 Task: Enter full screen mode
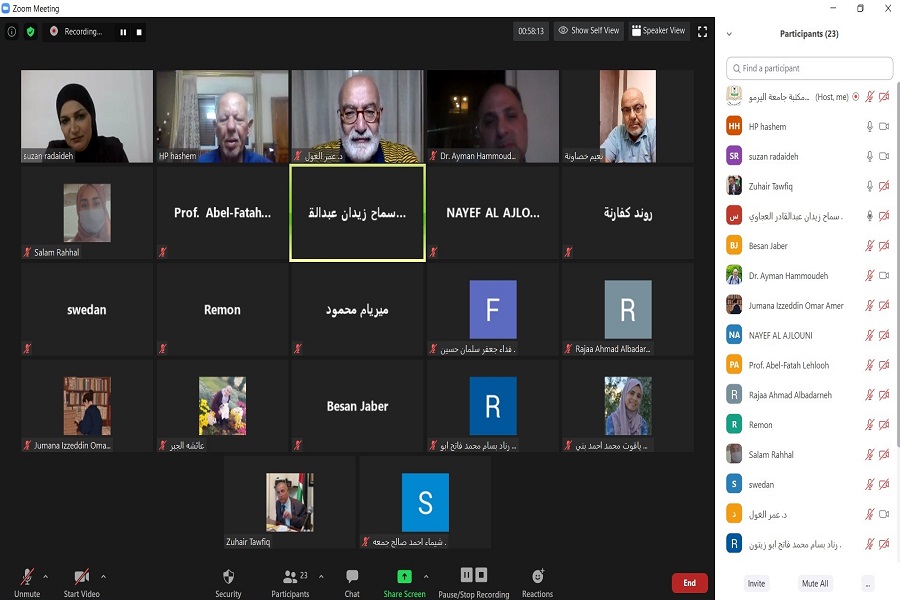(703, 32)
